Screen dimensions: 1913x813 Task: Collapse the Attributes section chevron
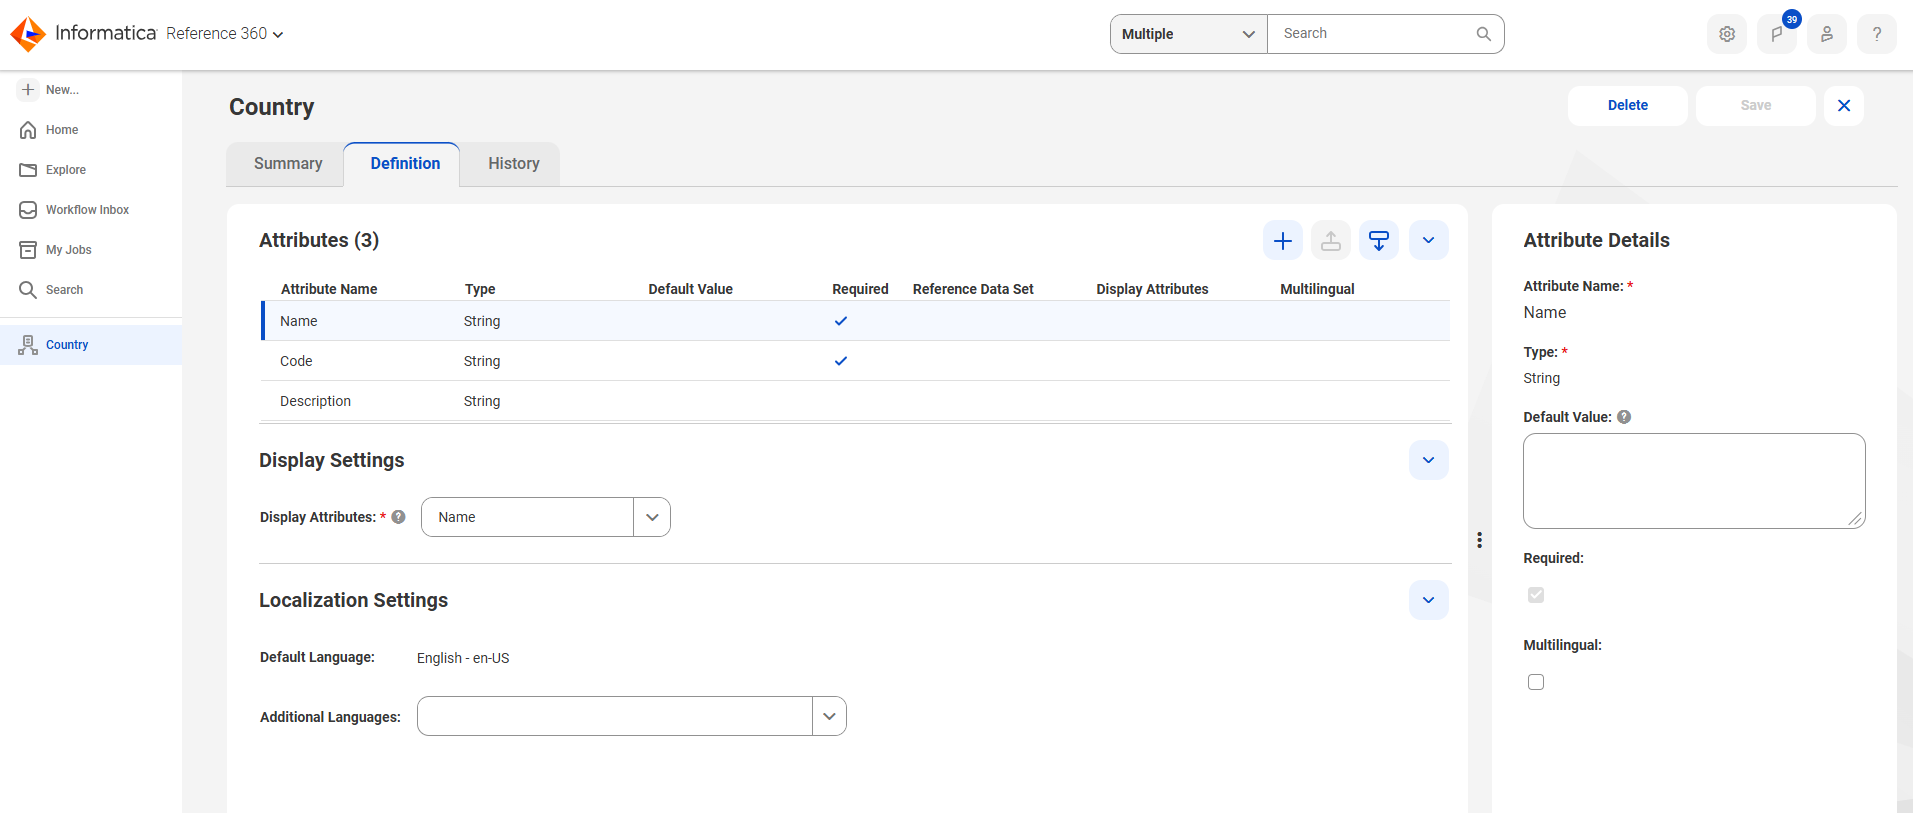tap(1429, 240)
